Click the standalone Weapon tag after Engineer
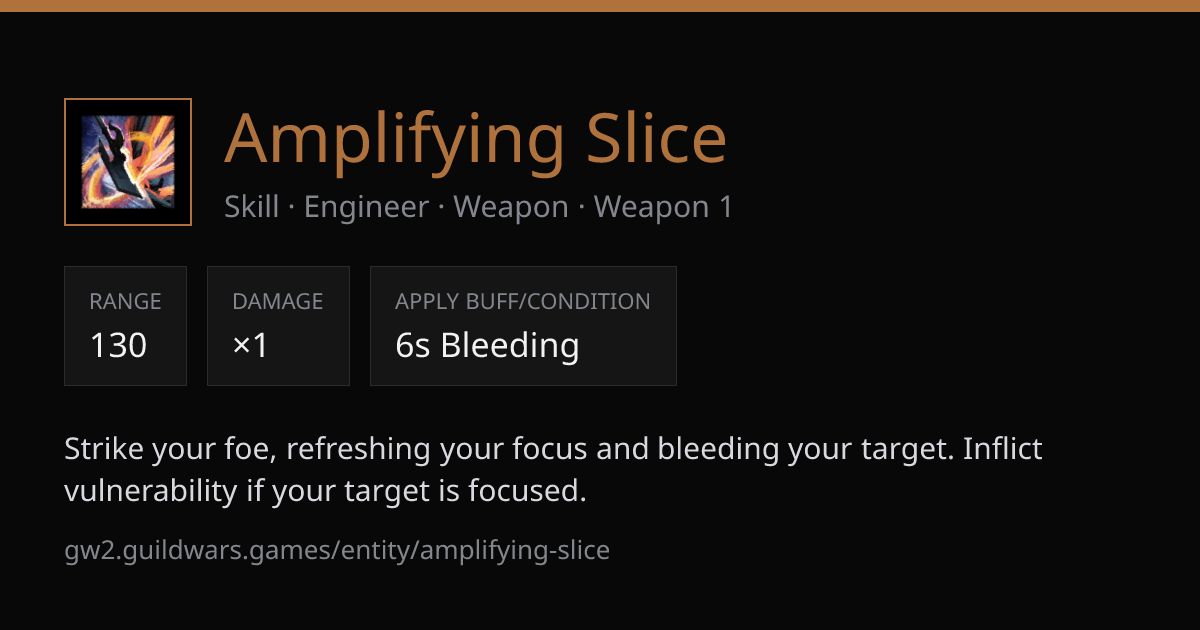This screenshot has width=1200, height=630. point(511,207)
